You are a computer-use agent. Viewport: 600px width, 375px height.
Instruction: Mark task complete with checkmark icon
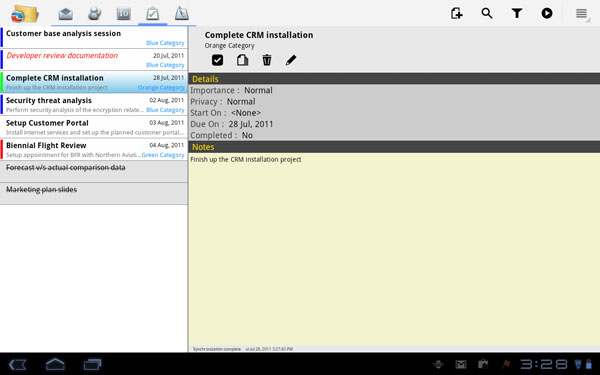click(x=217, y=60)
